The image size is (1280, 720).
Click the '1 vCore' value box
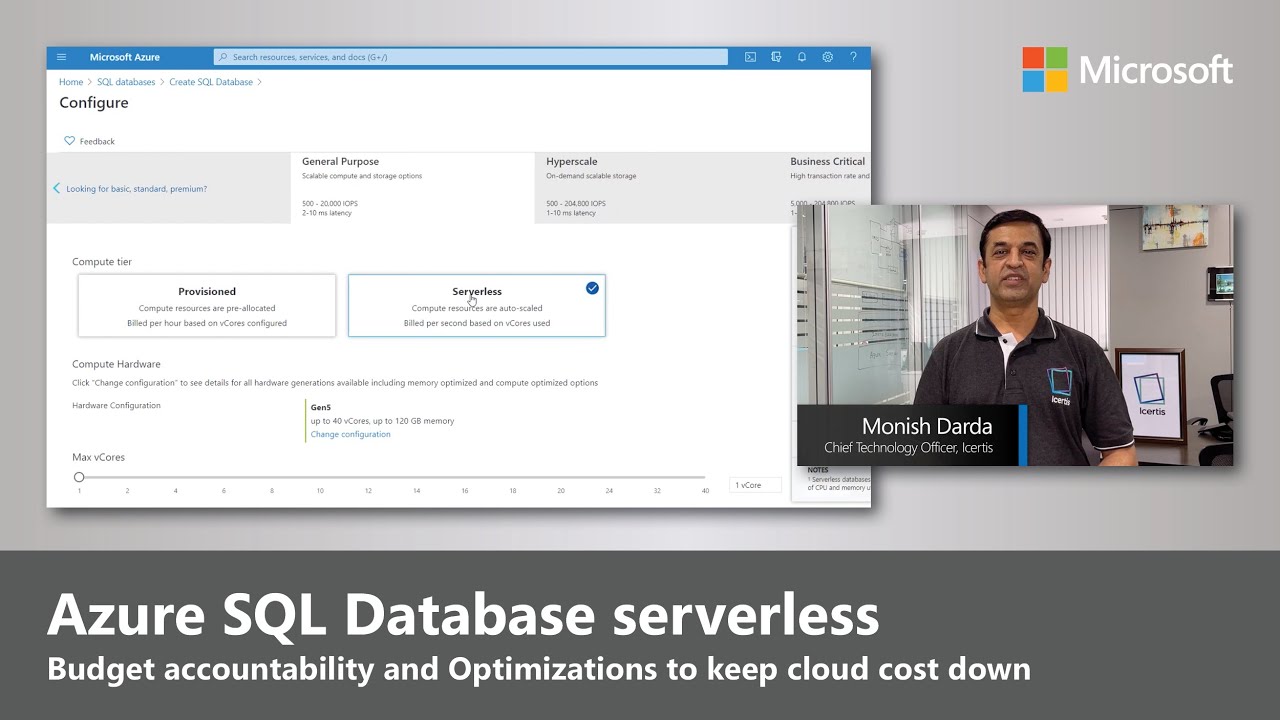coord(755,485)
